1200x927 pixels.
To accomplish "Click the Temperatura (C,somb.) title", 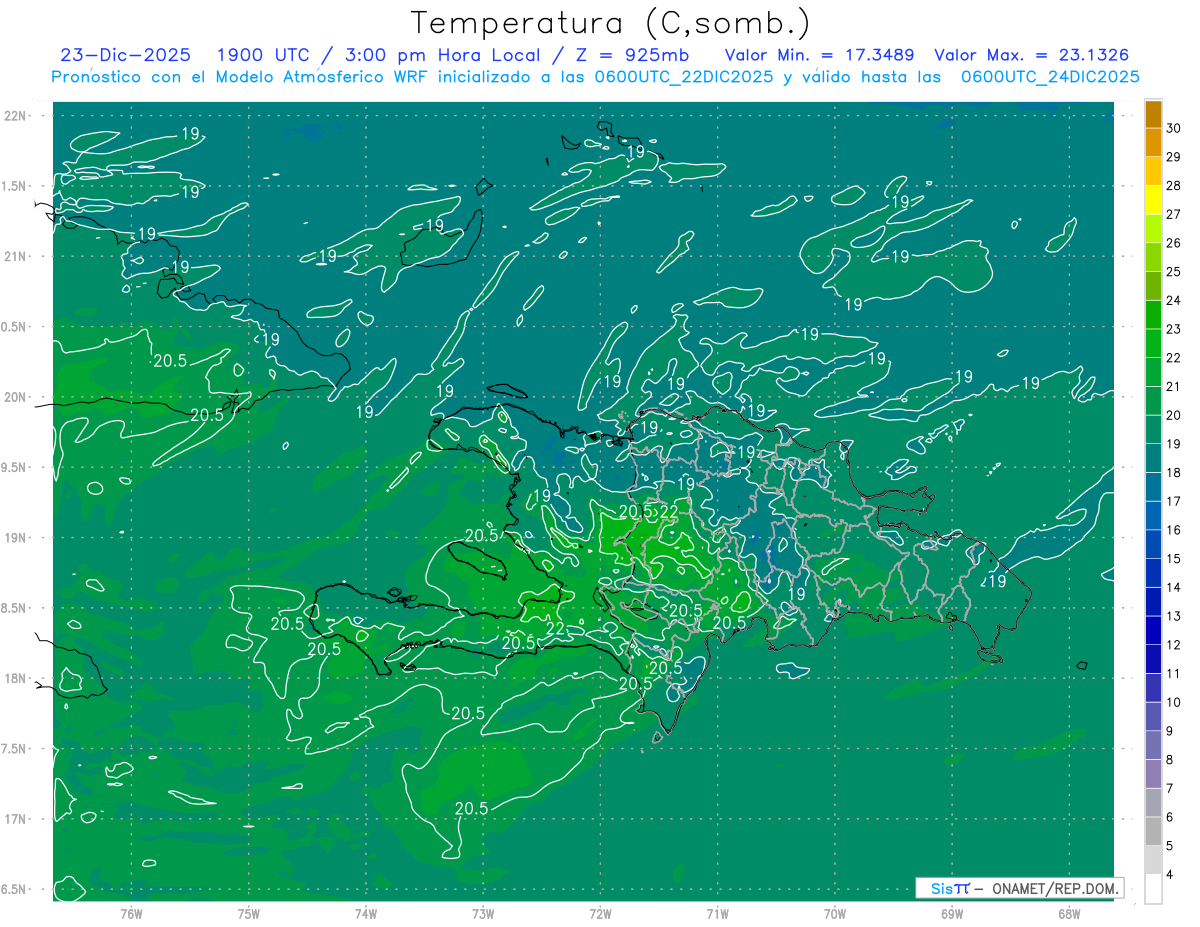I will [x=611, y=23].
